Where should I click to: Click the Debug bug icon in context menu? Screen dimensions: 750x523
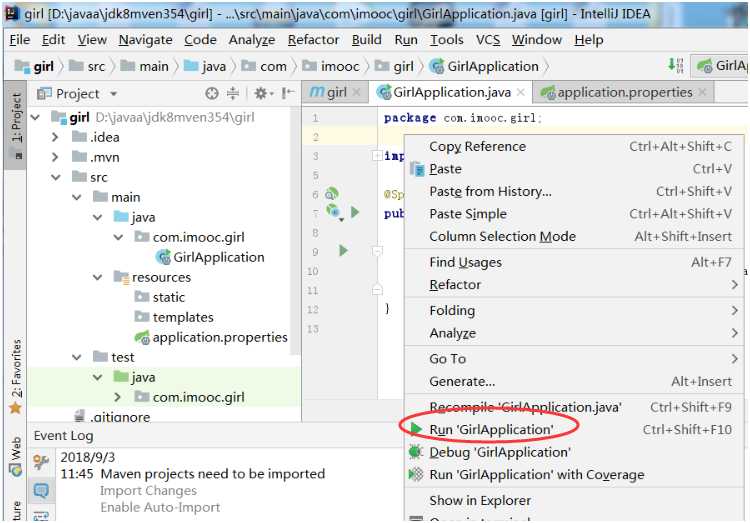tap(415, 452)
